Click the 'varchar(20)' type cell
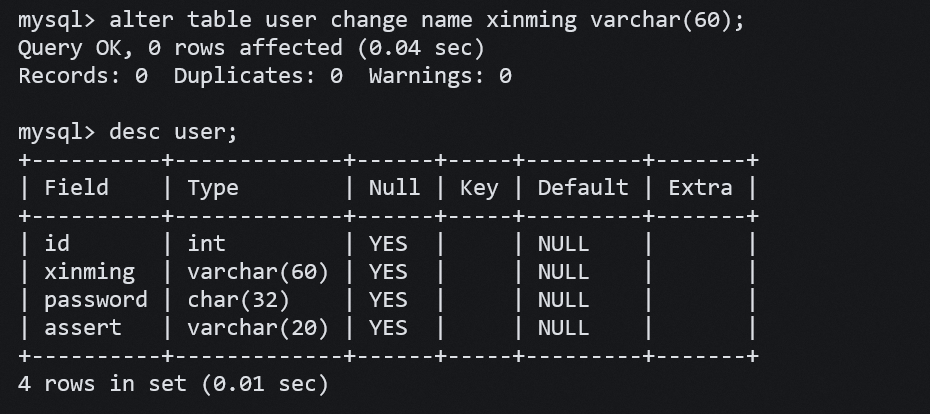This screenshot has width=930, height=414. click(x=258, y=327)
